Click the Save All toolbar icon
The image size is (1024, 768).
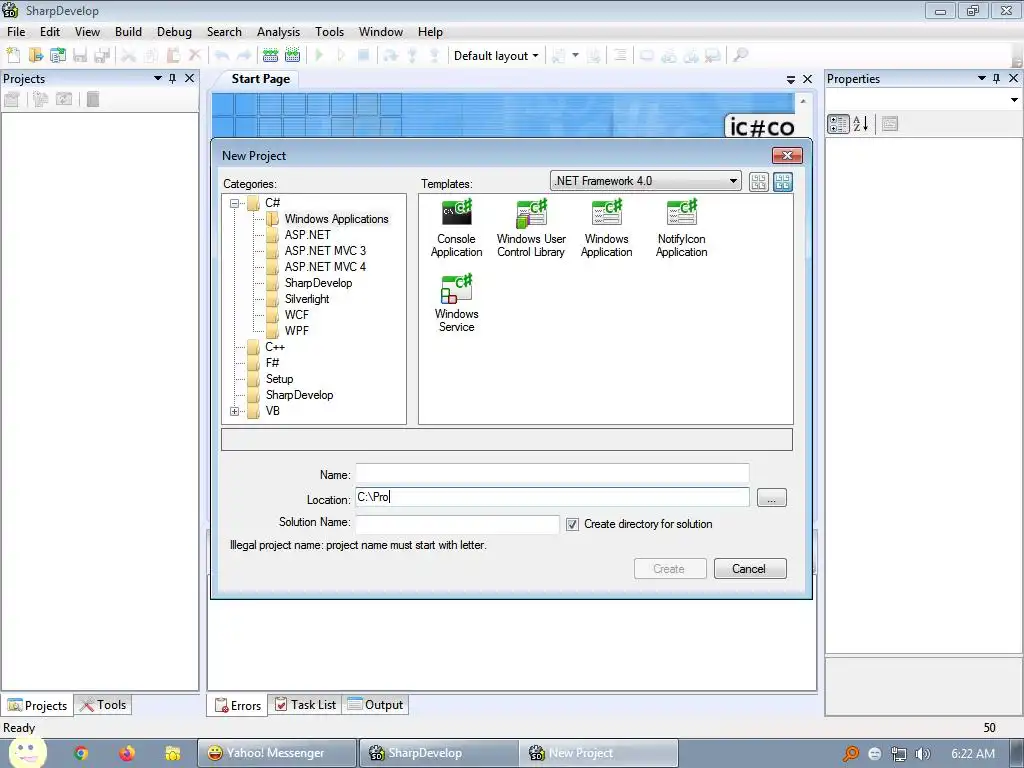(102, 56)
